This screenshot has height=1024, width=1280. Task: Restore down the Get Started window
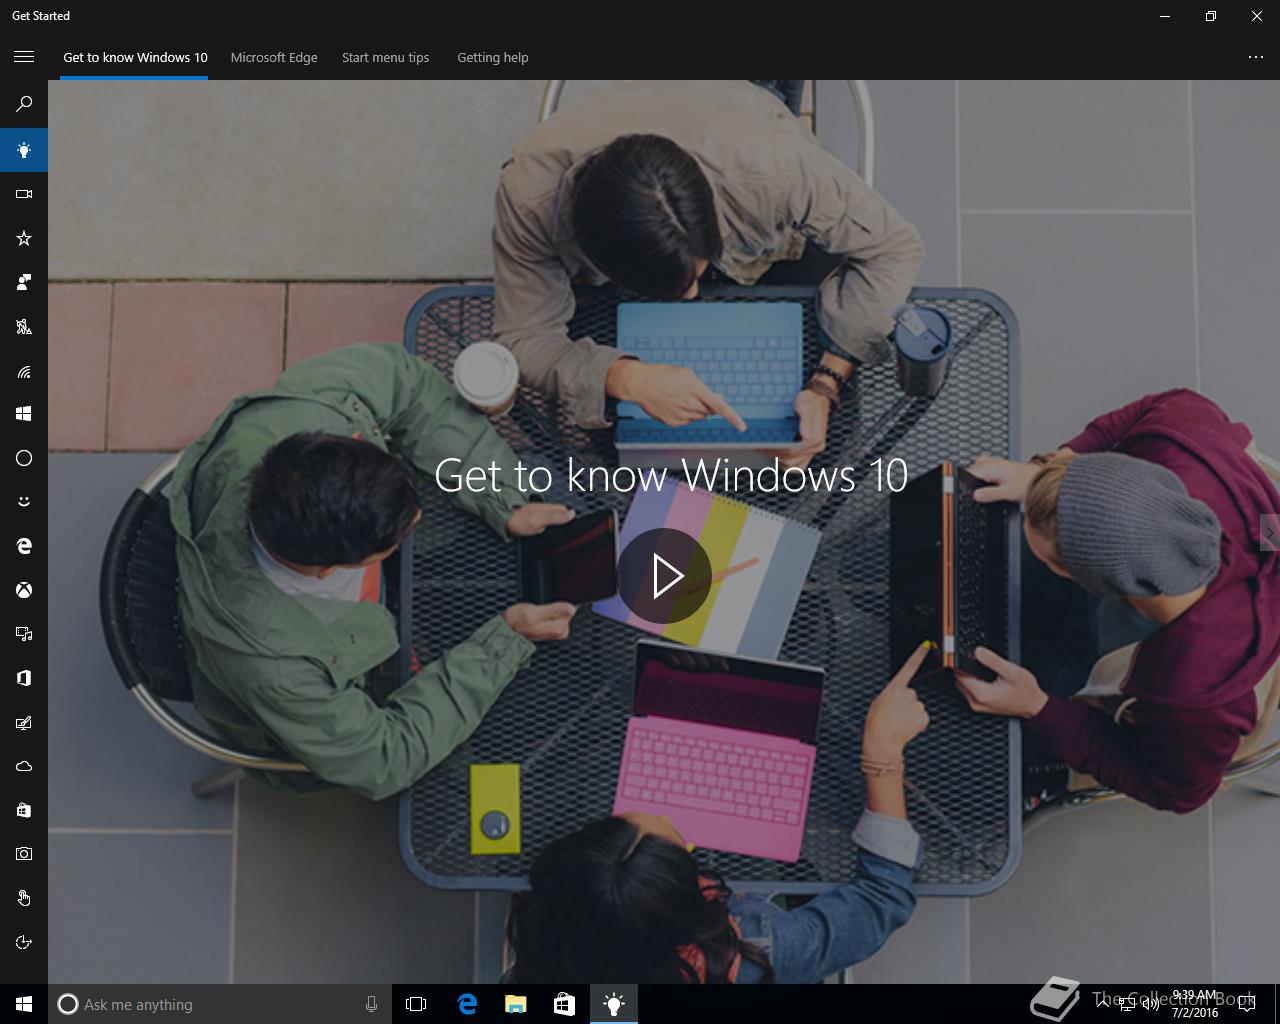[x=1211, y=16]
